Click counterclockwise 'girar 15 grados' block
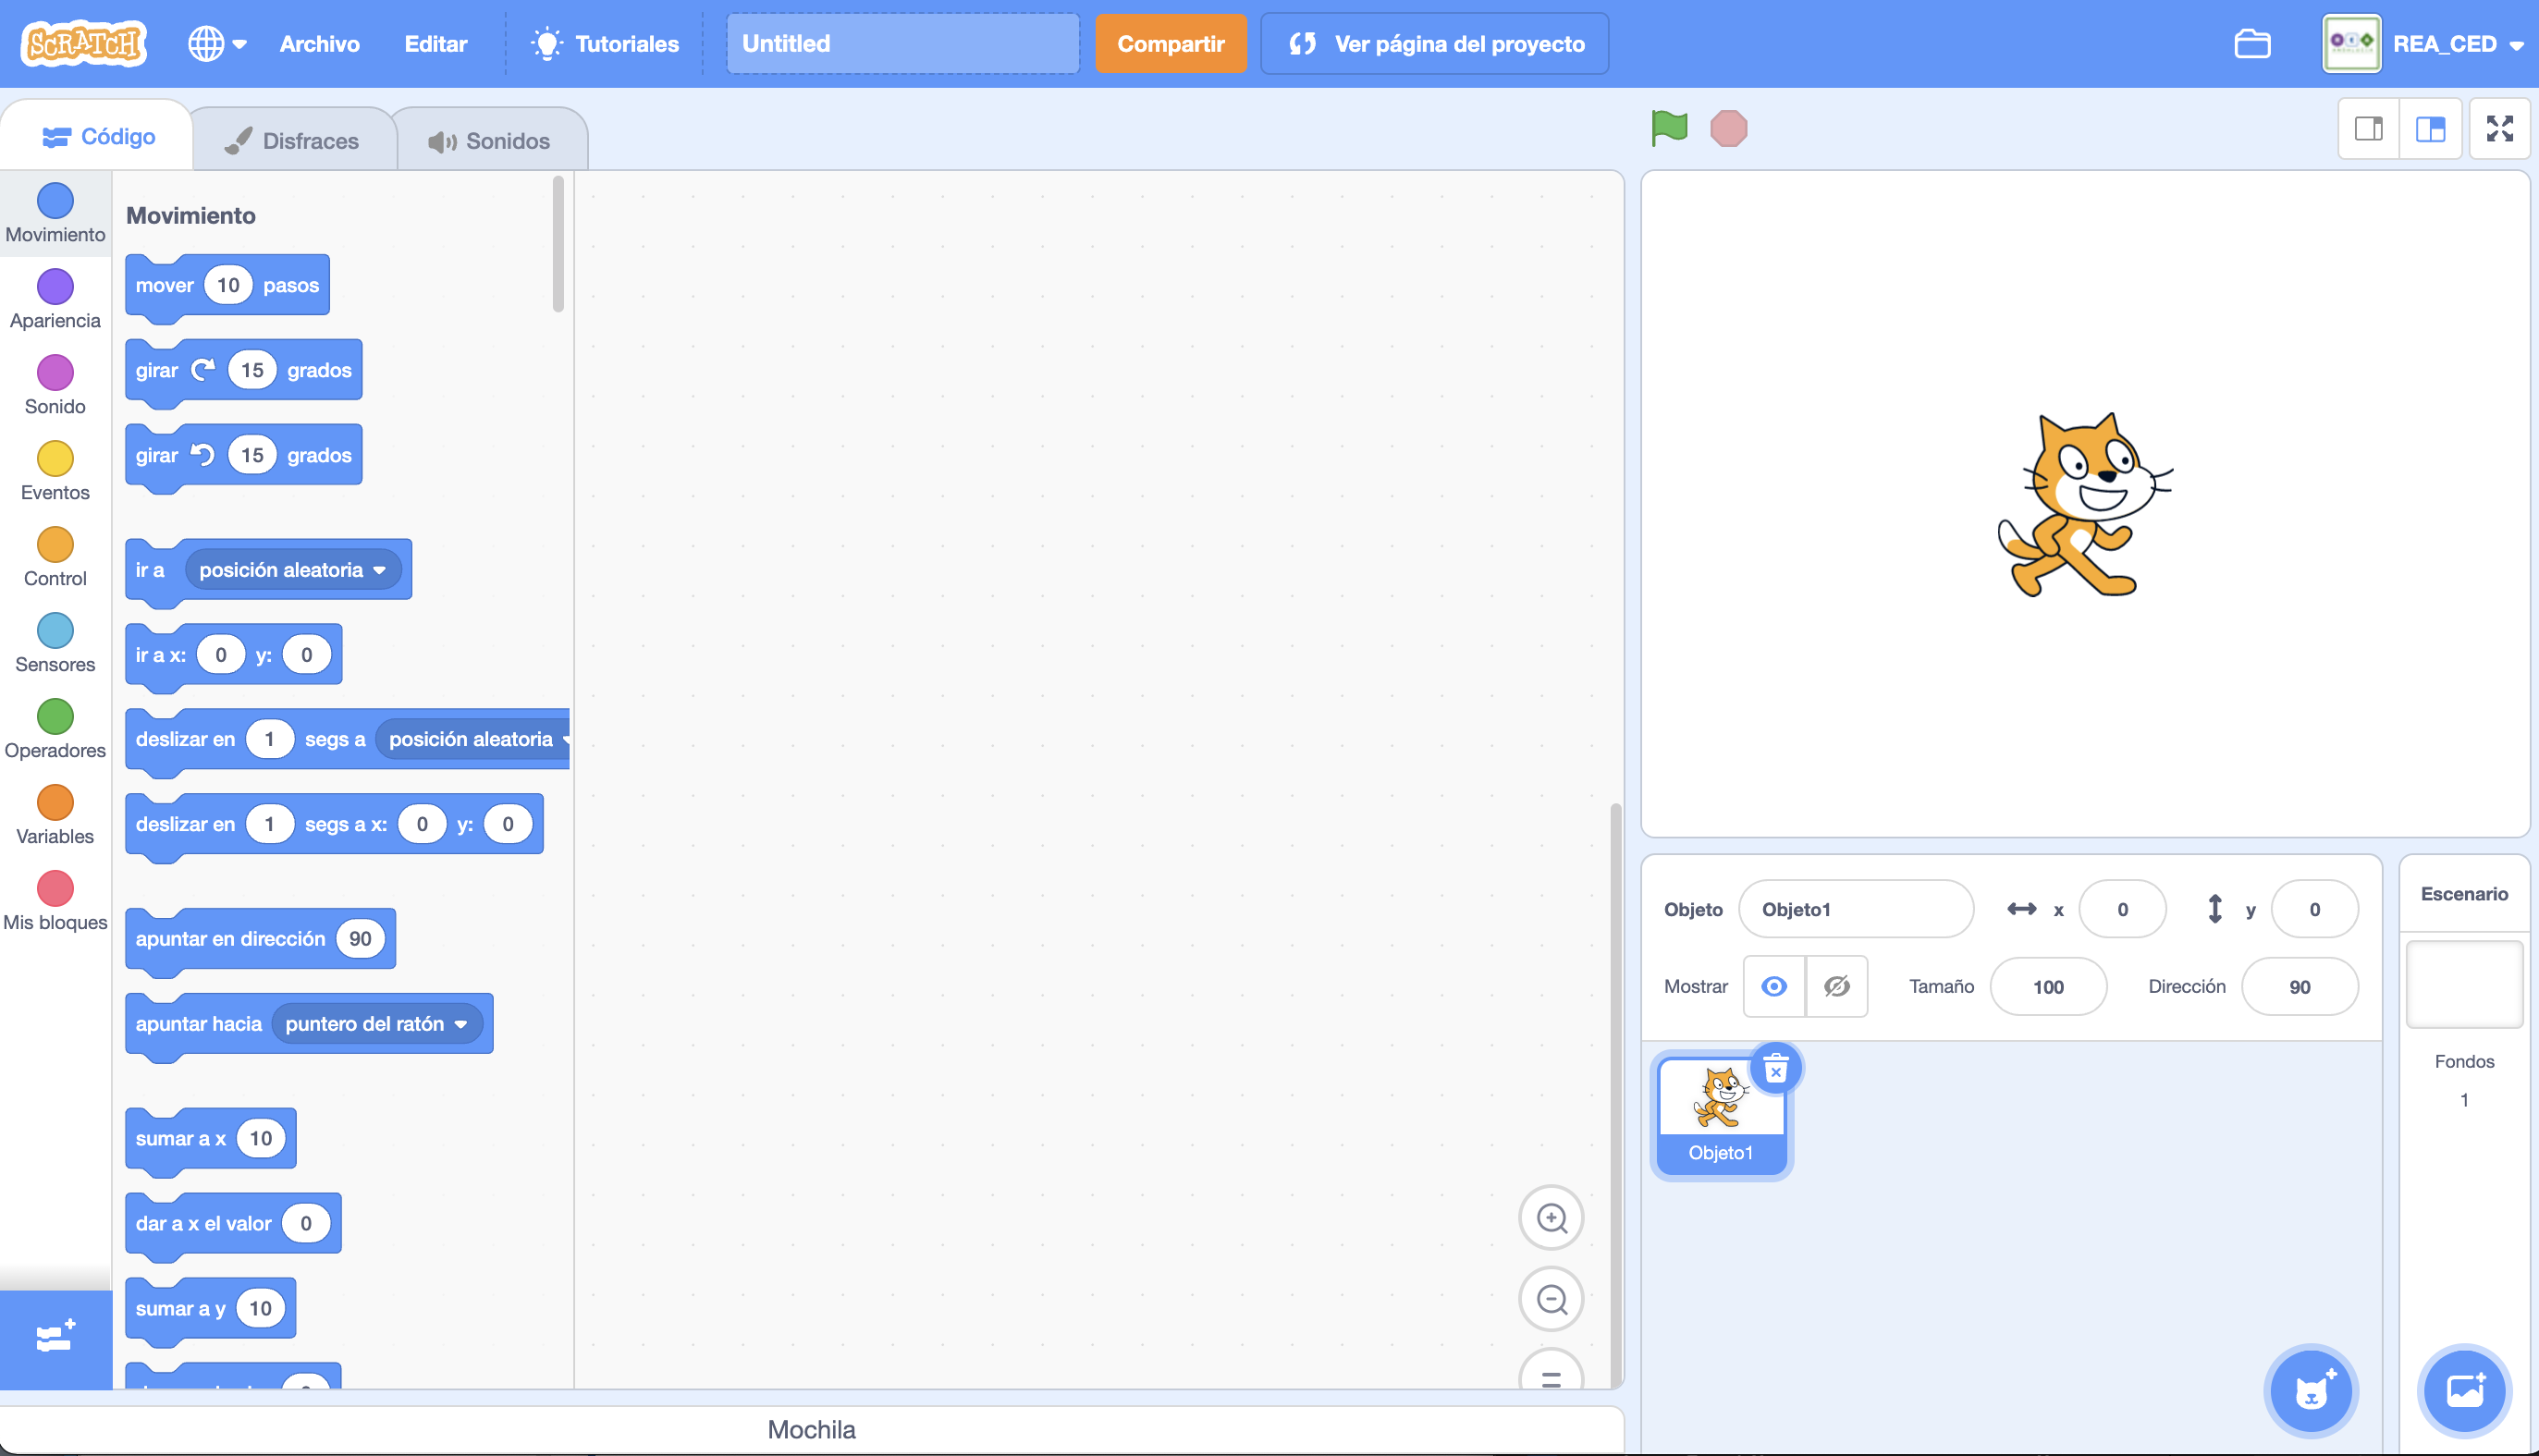This screenshot has width=2539, height=1456. (243, 456)
